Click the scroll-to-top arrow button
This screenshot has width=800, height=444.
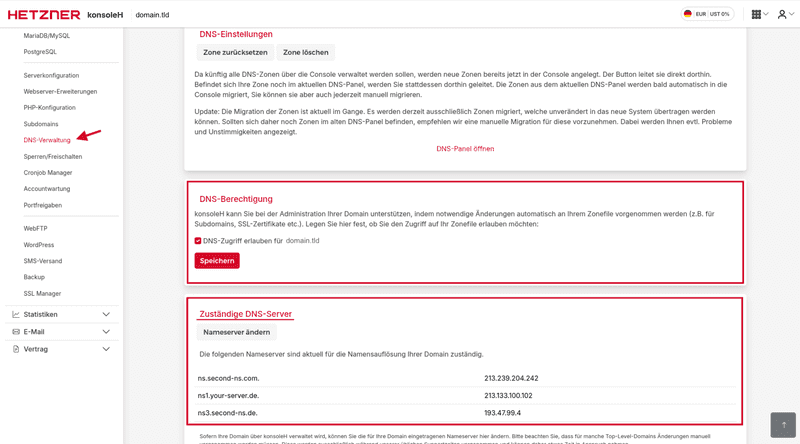coord(783,424)
